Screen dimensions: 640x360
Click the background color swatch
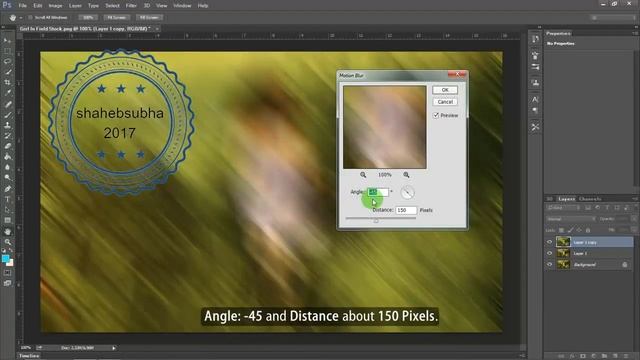(x=10, y=263)
